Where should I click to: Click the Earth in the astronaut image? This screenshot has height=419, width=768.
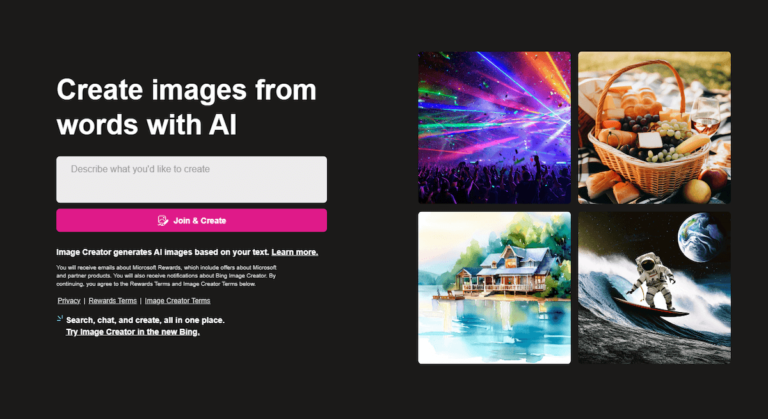click(699, 237)
